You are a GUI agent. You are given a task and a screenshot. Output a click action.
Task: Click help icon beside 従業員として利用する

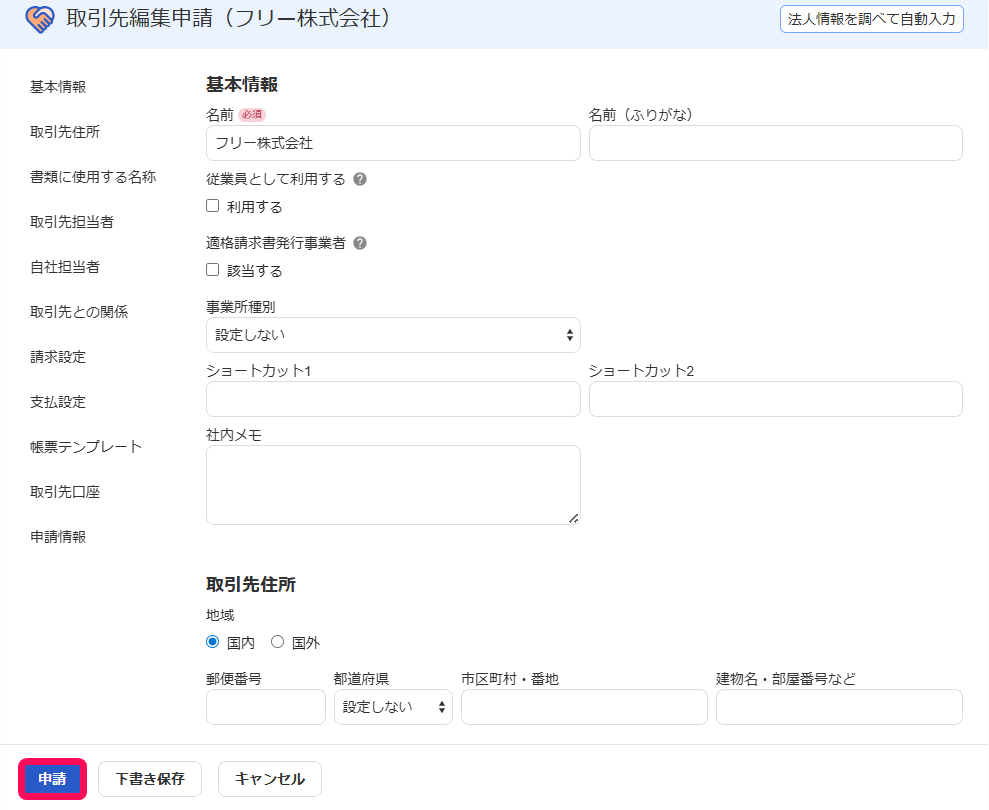(360, 179)
